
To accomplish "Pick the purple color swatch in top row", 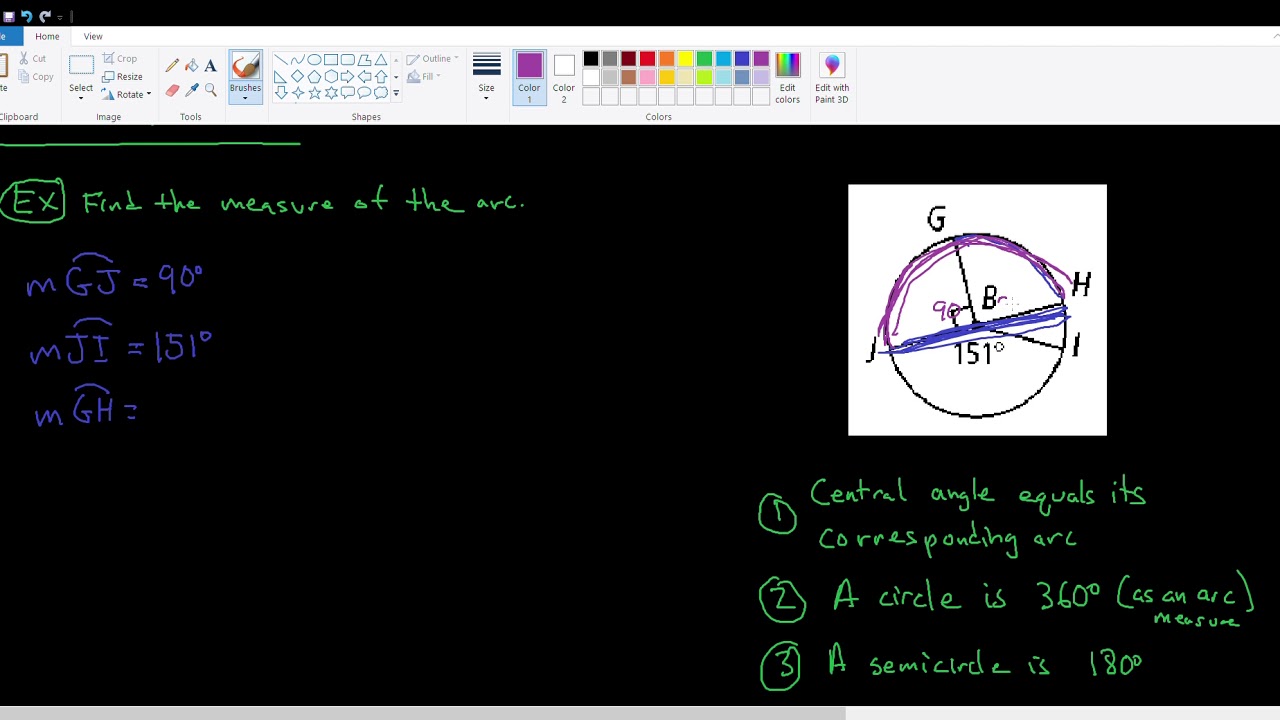I will pyautogui.click(x=762, y=59).
